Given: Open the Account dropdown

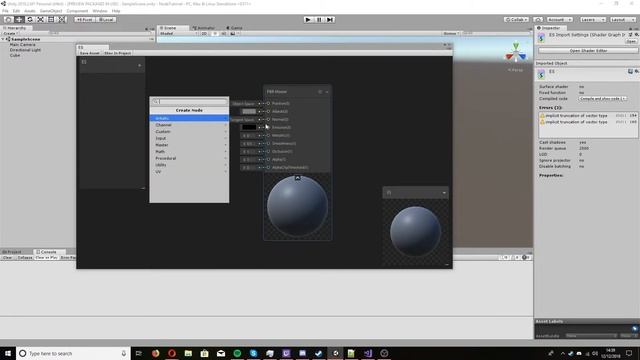Looking at the screenshot, I should (560, 20).
